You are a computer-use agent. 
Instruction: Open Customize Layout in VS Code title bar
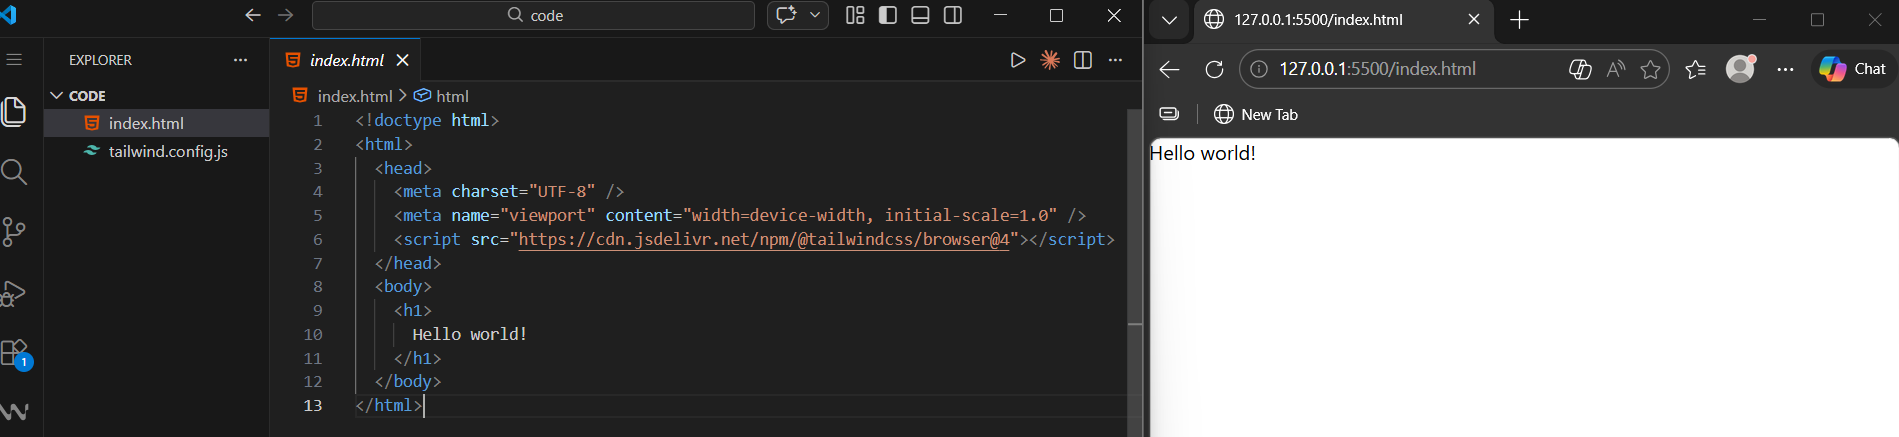coord(855,15)
